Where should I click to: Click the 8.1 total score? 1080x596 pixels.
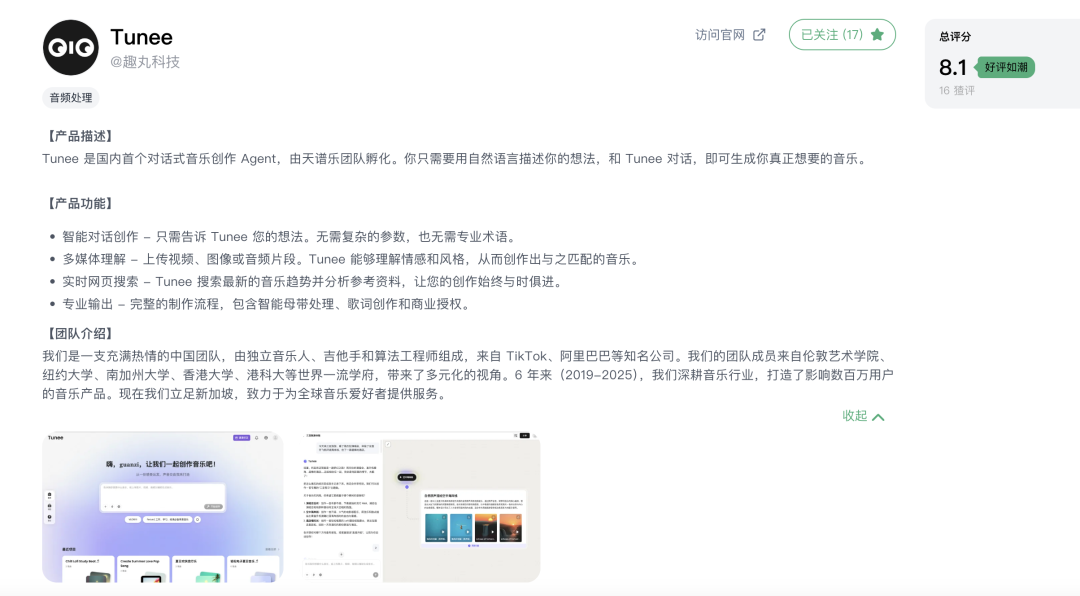click(x=953, y=68)
